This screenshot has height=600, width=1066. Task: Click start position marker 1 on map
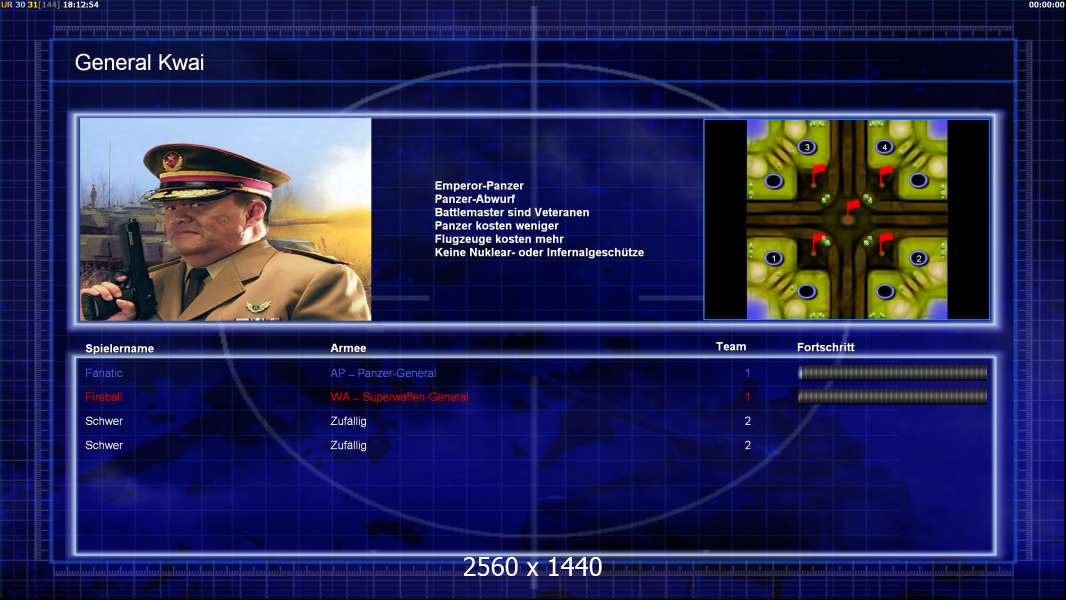(x=774, y=258)
